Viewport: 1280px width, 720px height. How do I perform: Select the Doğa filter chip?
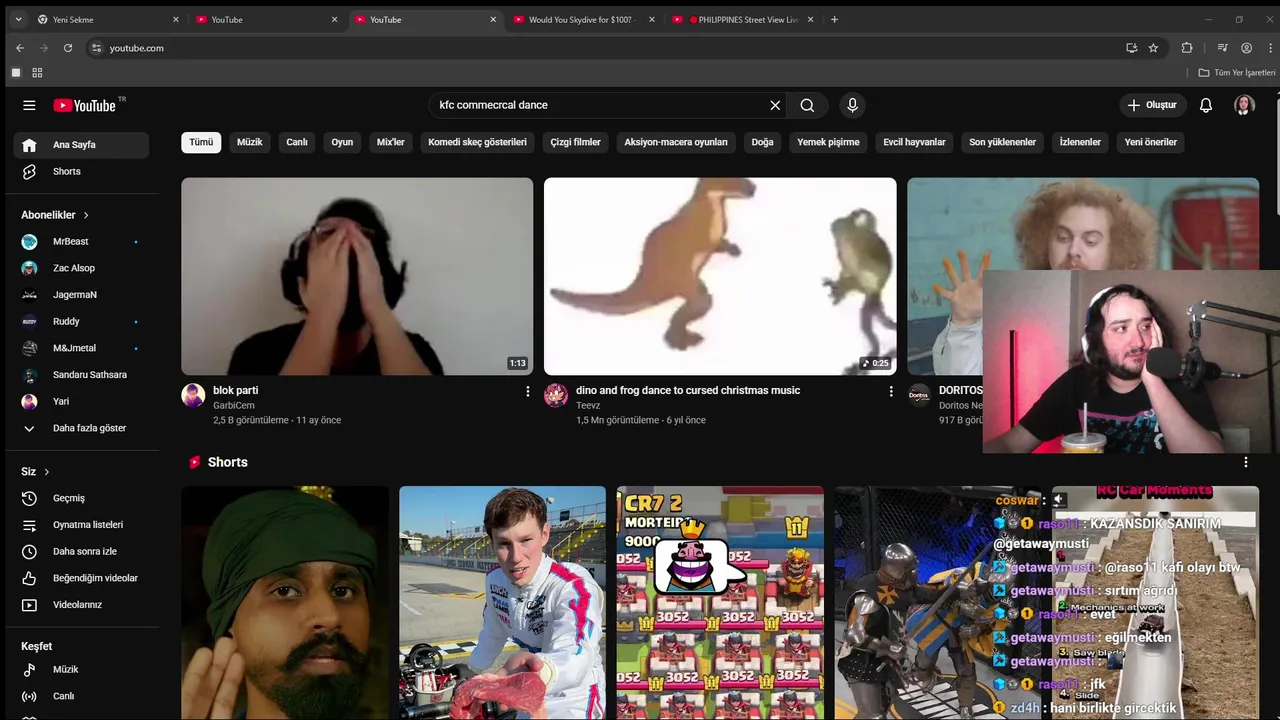[x=762, y=142]
